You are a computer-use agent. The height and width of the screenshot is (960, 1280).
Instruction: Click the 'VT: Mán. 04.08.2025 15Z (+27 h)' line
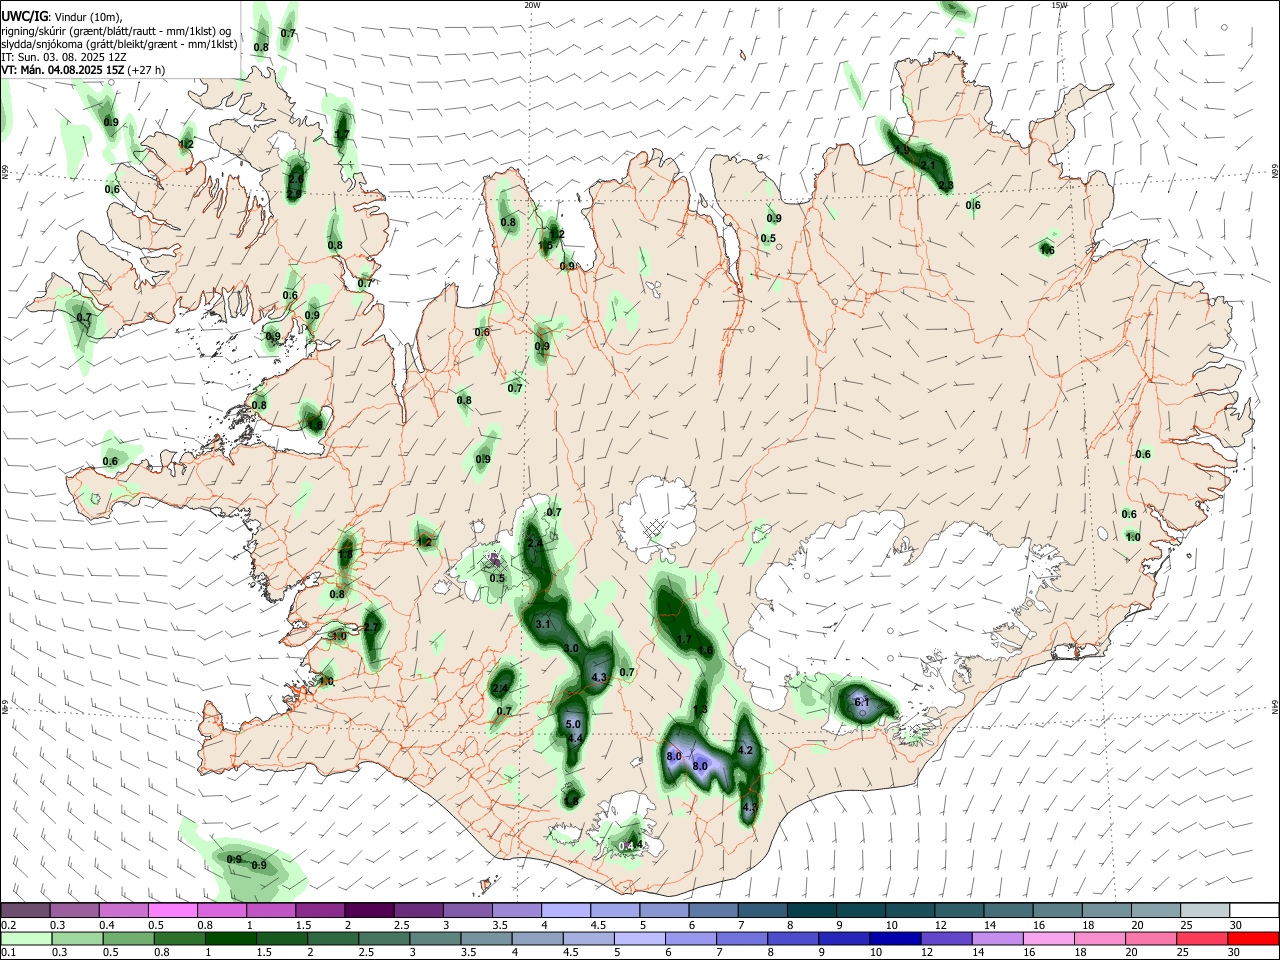[x=83, y=70]
